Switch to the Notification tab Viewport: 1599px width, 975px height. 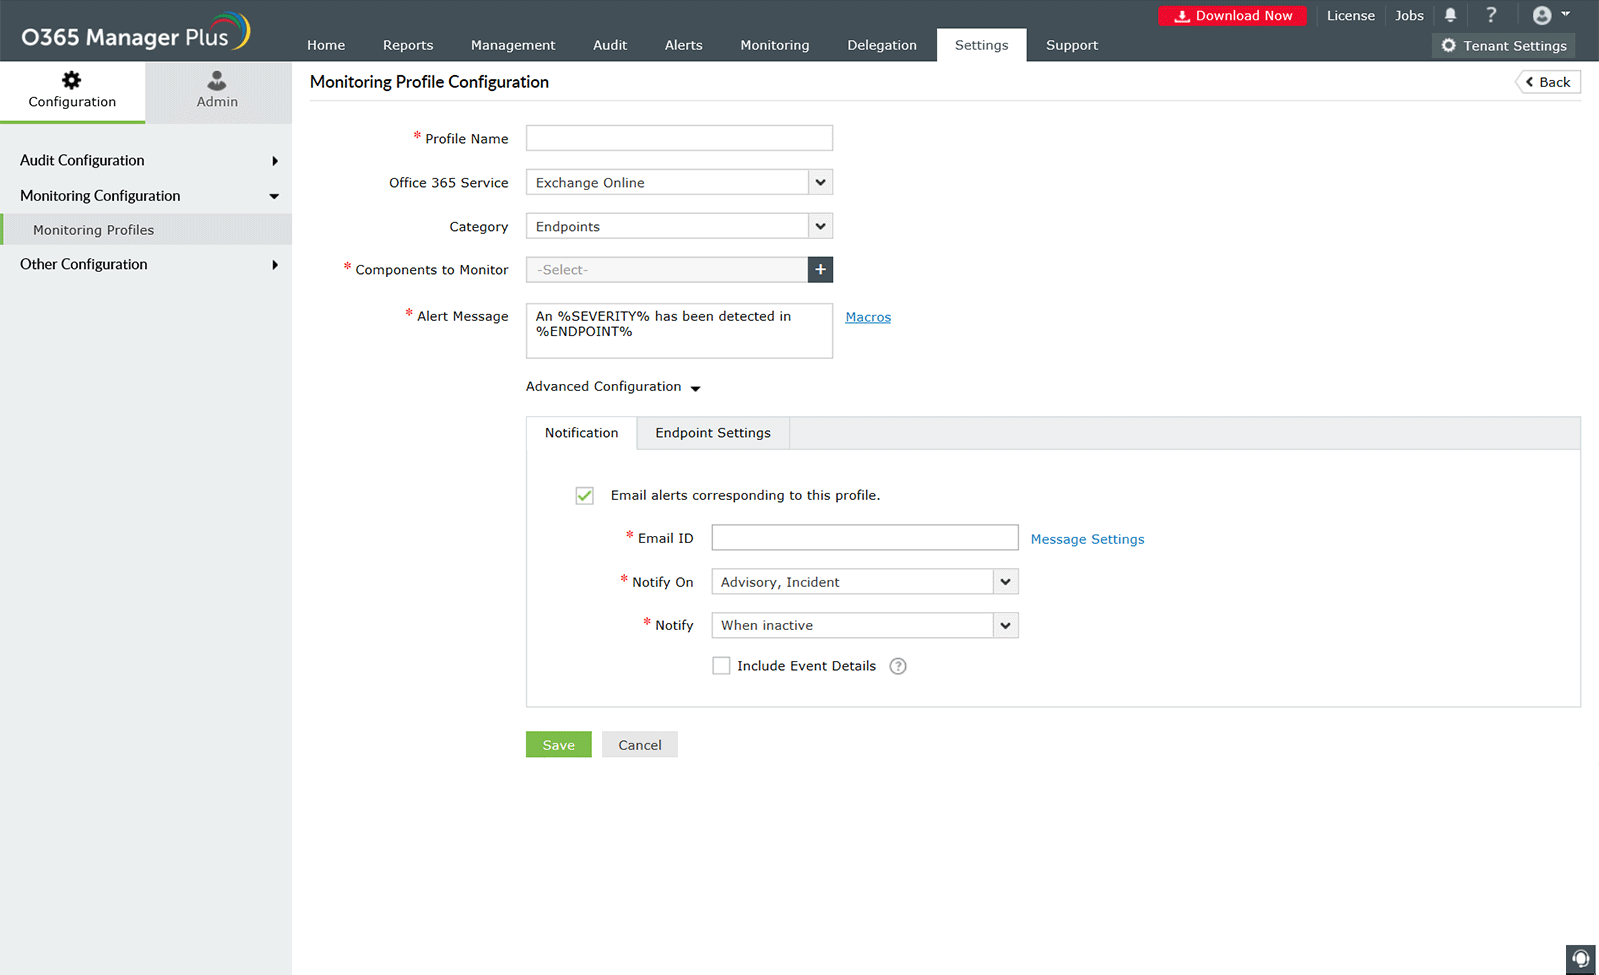[x=582, y=433]
